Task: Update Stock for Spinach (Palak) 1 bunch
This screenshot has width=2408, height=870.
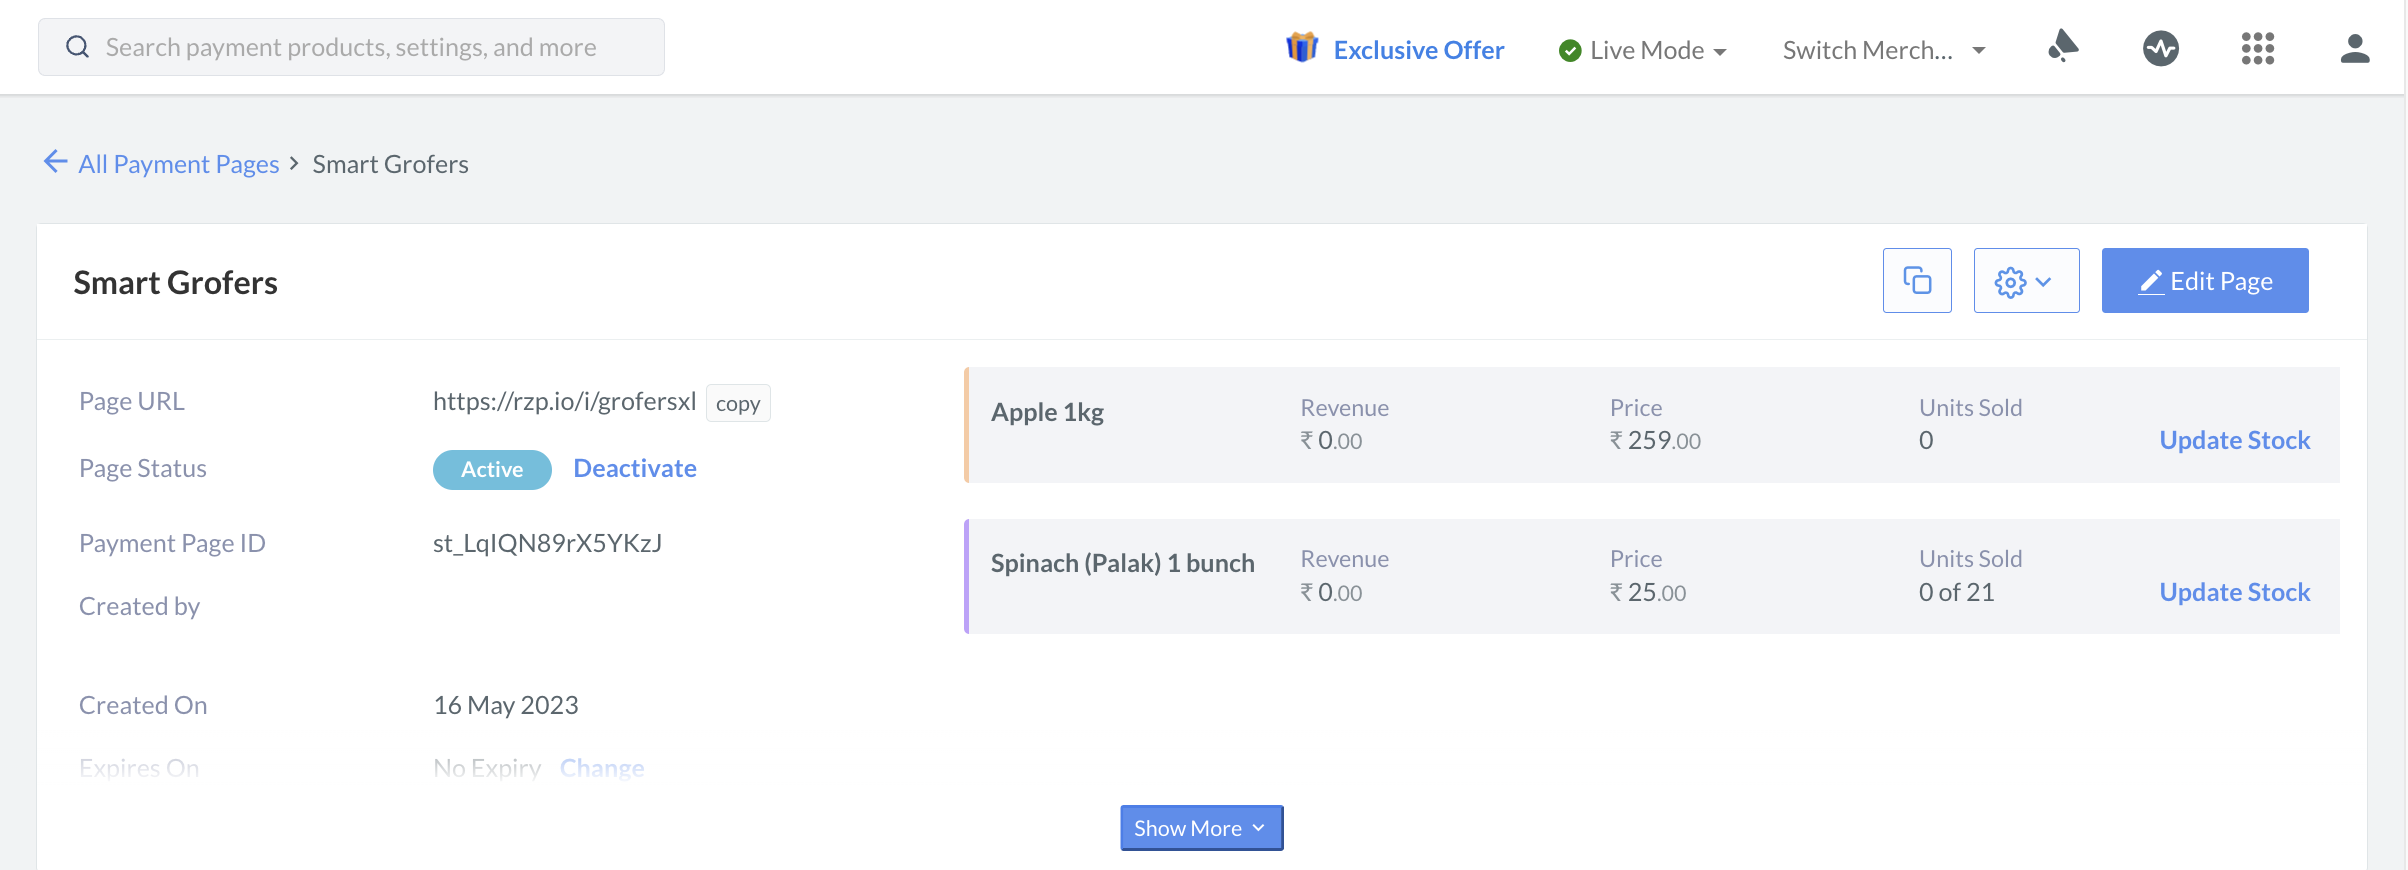Action: [x=2235, y=592]
